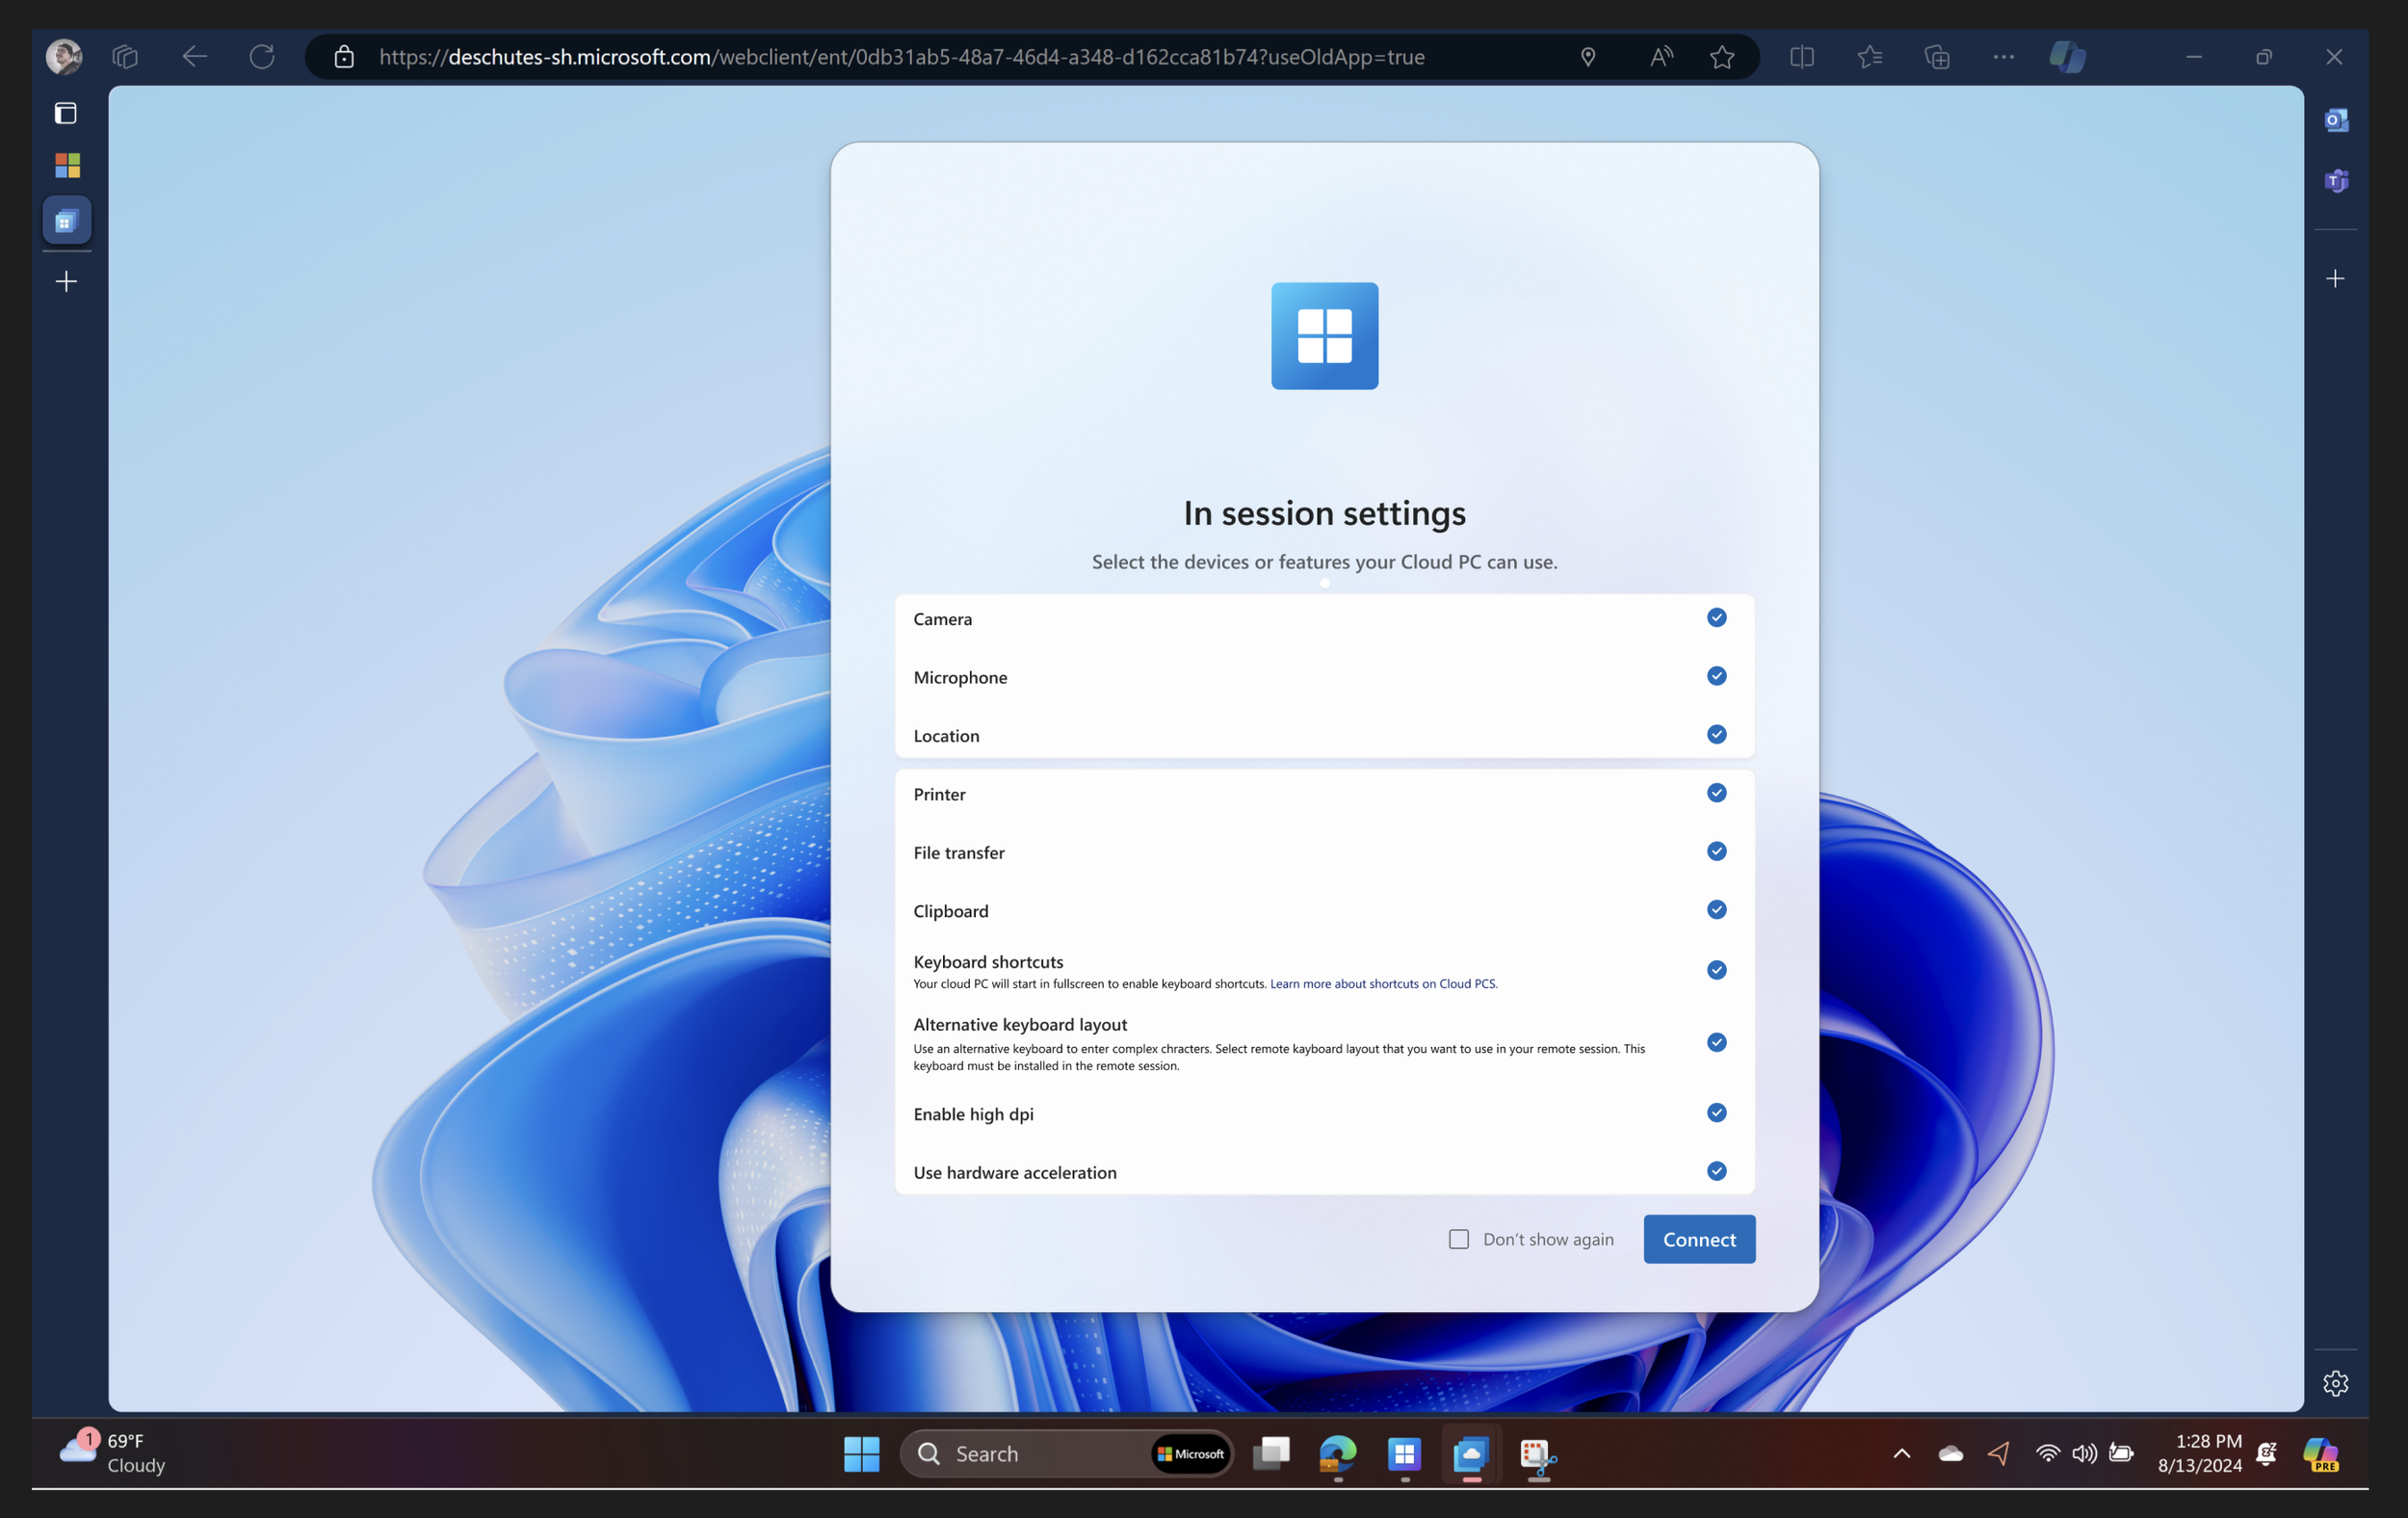The image size is (2408, 1518).
Task: Open split screen view icon
Action: [x=1801, y=57]
